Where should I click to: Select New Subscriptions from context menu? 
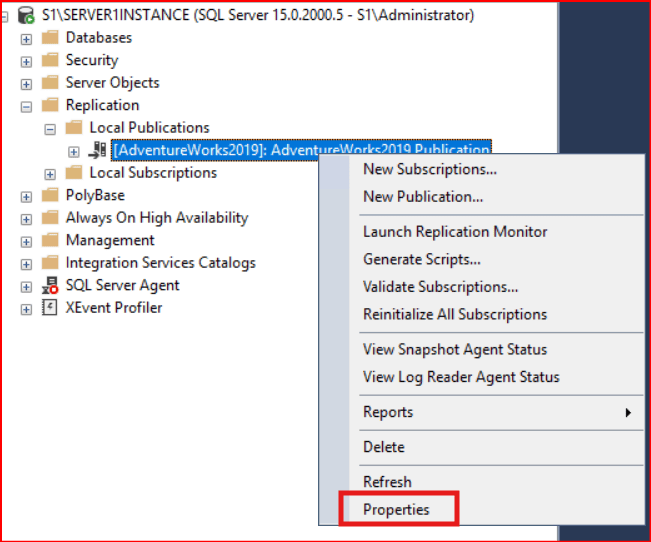pyautogui.click(x=429, y=169)
